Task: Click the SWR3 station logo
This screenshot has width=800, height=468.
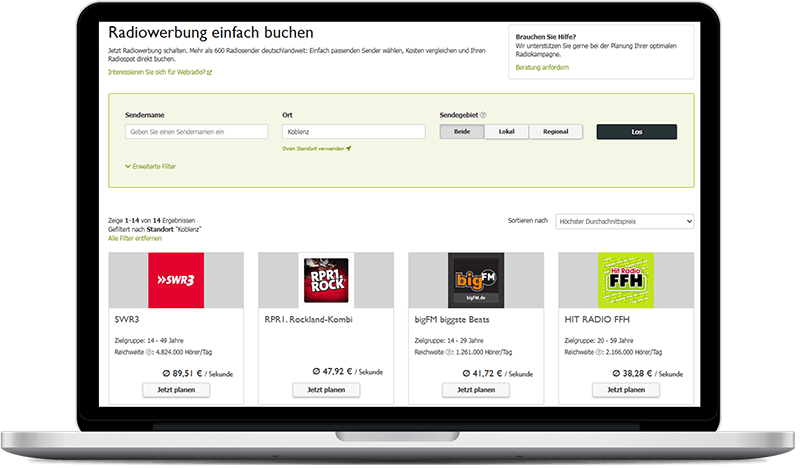Action: 176,280
